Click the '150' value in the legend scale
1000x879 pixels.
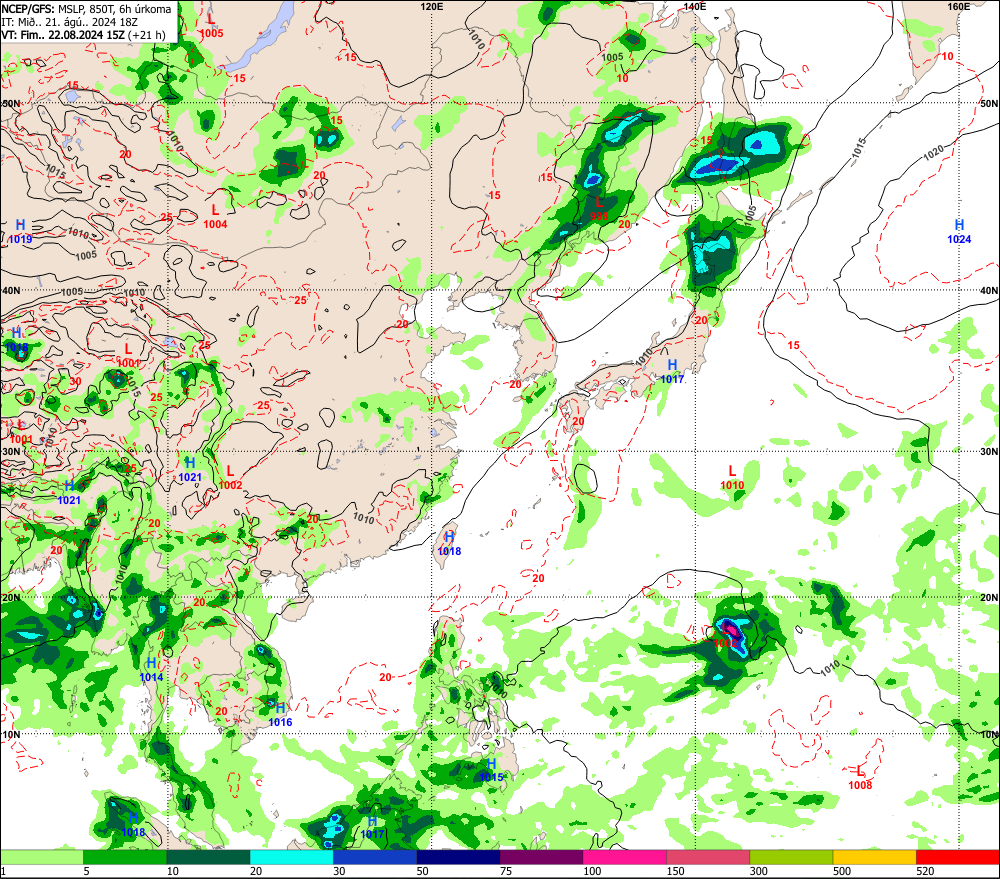click(x=675, y=871)
